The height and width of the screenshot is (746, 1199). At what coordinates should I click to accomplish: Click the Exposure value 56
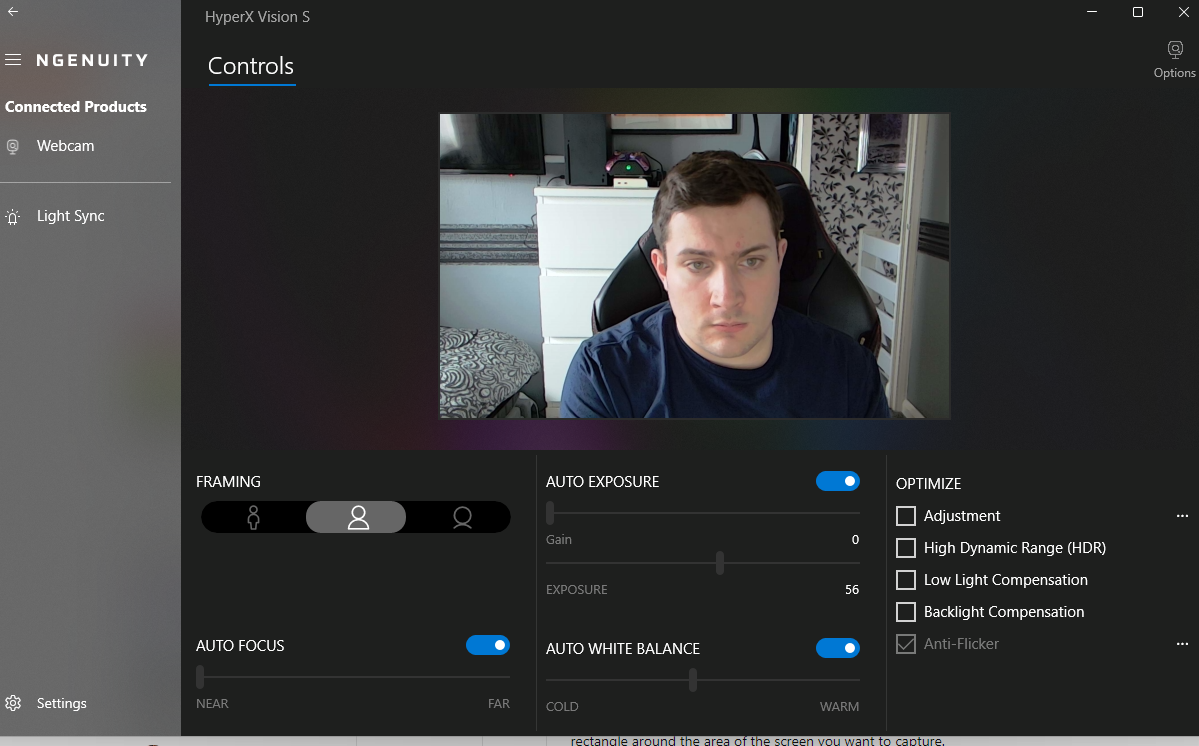tap(852, 589)
